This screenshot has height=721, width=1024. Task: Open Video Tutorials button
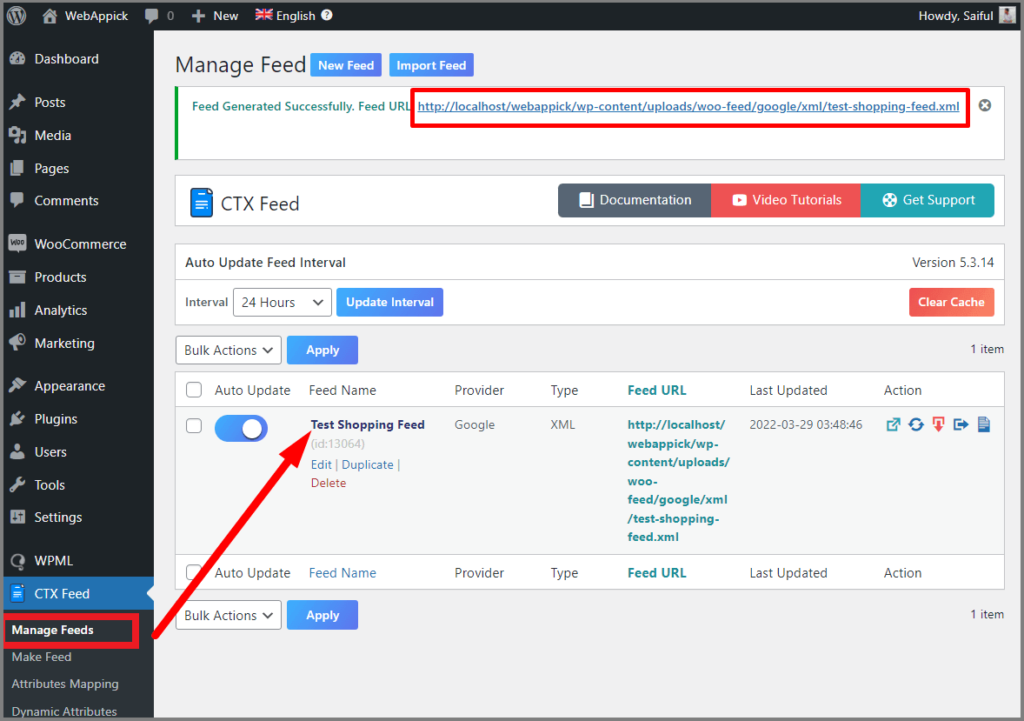pos(786,200)
